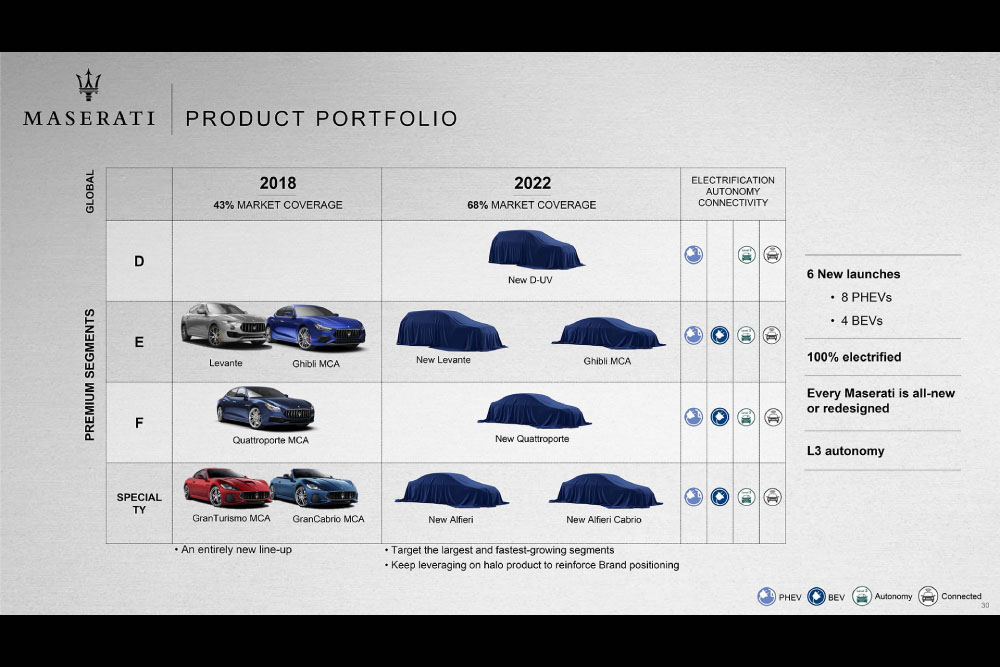The height and width of the screenshot is (667, 1000).
Task: Click the New Alfieri Cabrio caption
Action: (x=604, y=520)
